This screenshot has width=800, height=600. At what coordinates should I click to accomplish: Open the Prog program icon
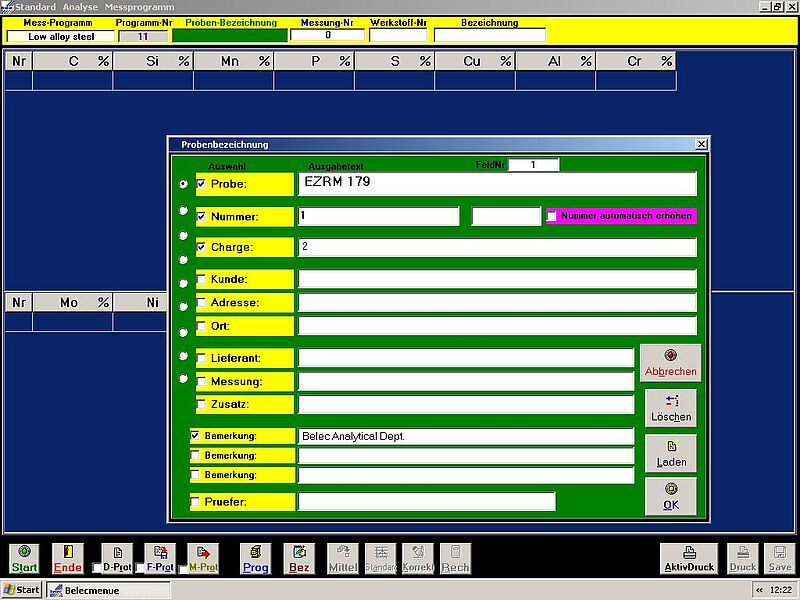click(x=256, y=559)
